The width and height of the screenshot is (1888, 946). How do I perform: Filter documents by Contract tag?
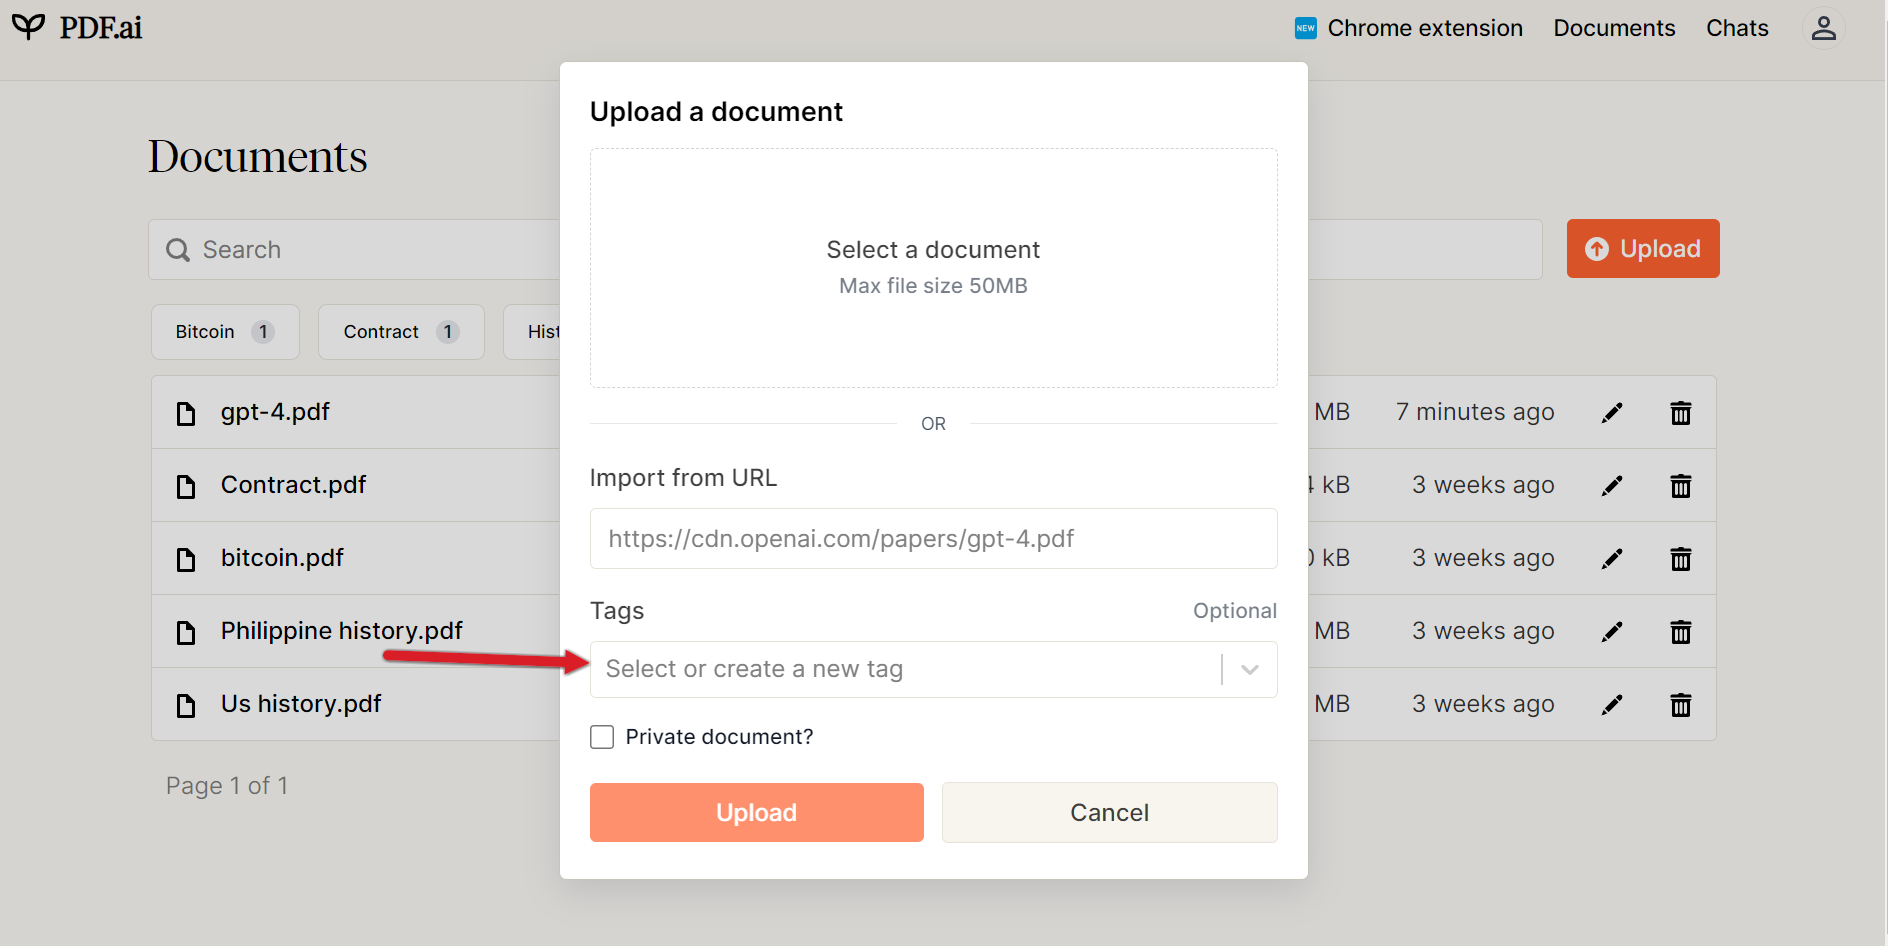click(x=400, y=332)
